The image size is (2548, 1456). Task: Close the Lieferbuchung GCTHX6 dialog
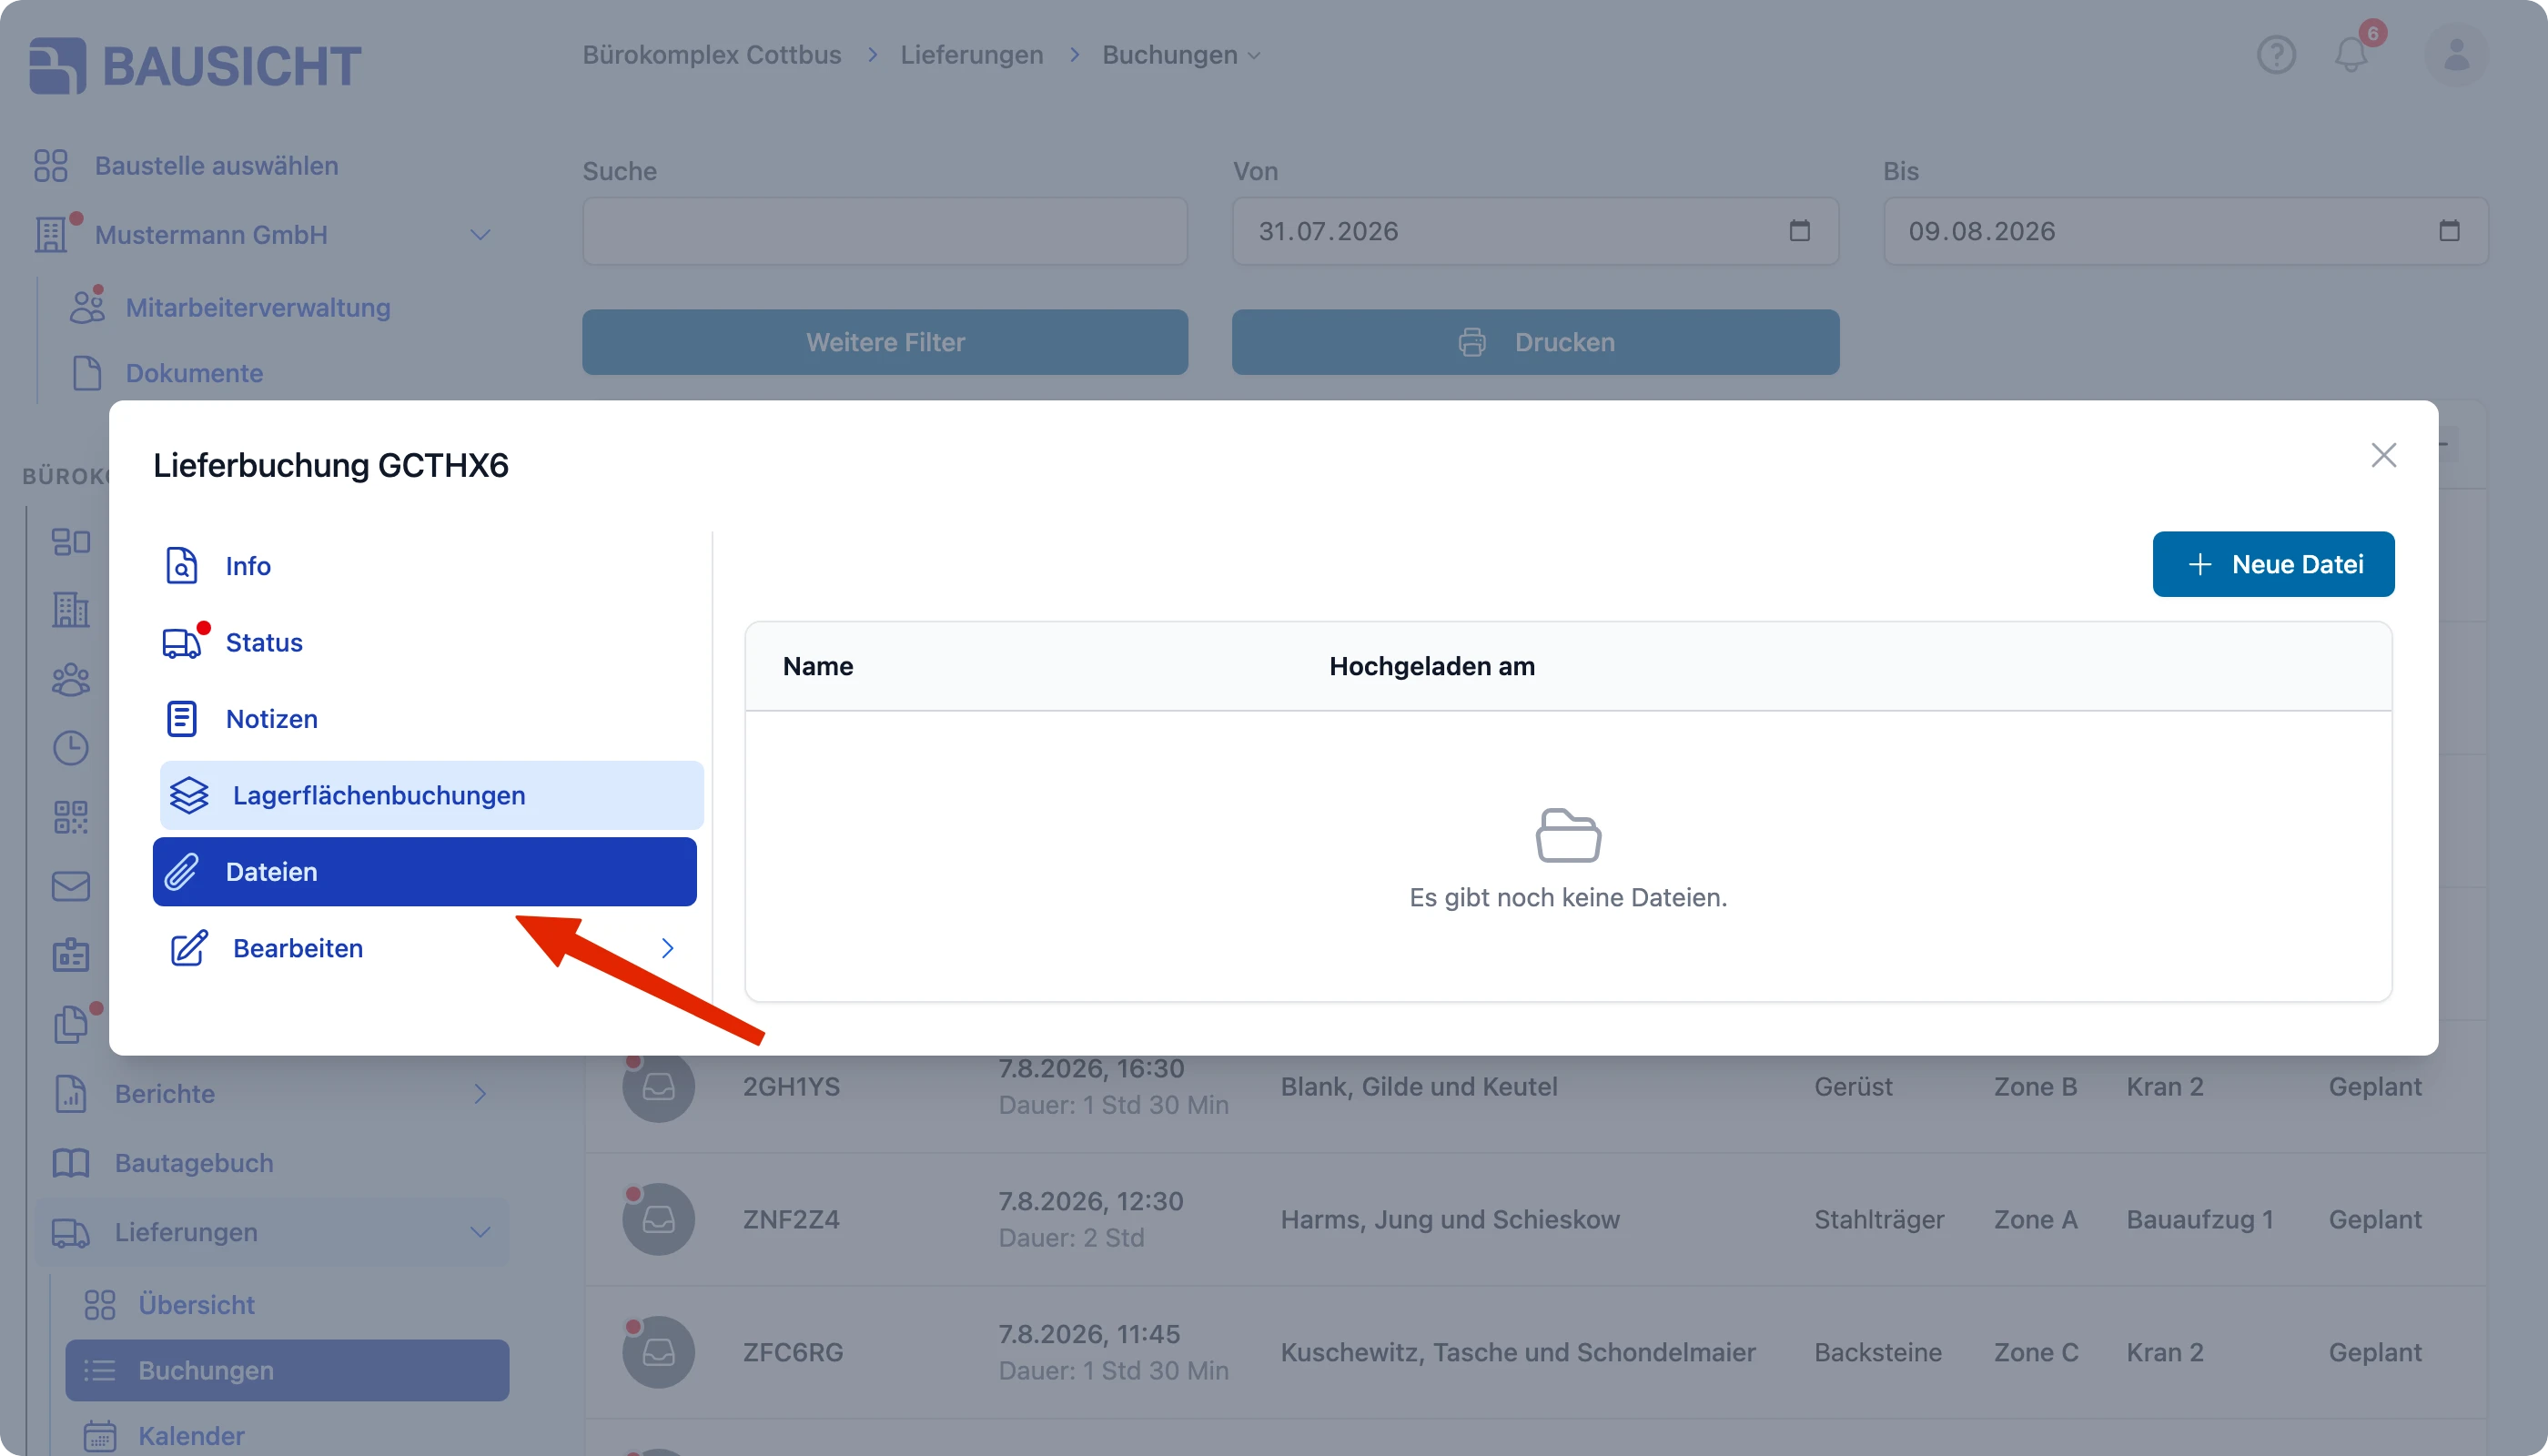point(2383,456)
